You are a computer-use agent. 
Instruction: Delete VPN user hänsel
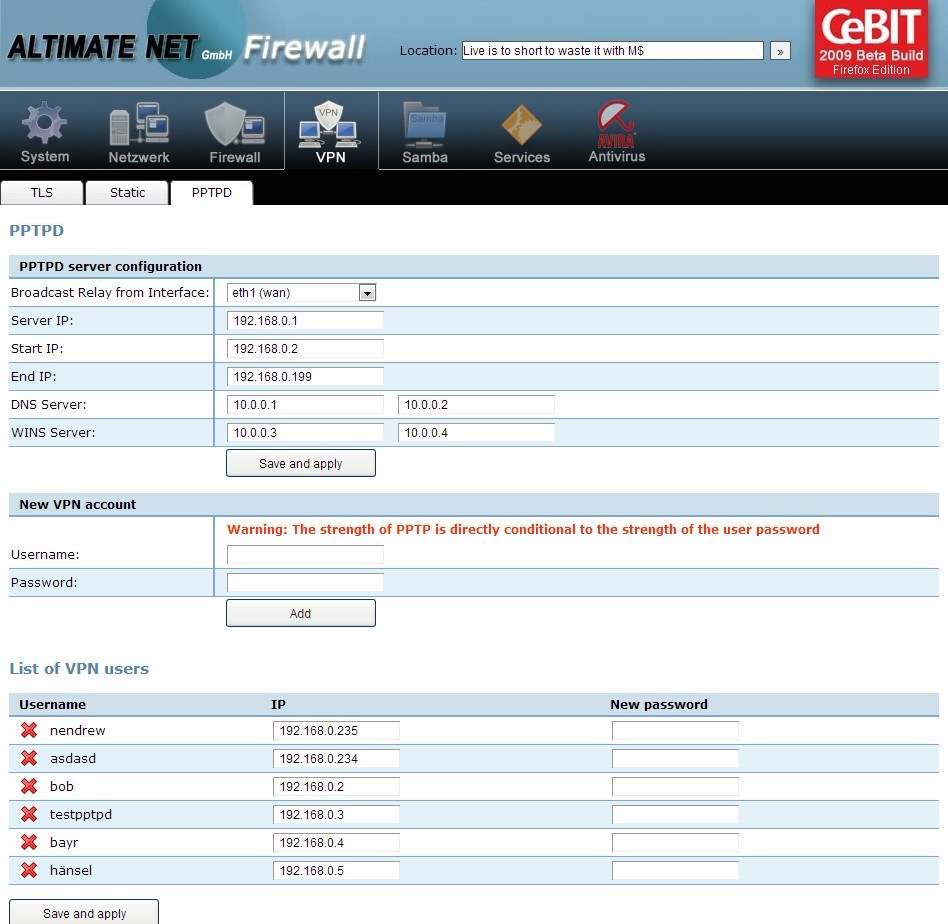coord(29,870)
